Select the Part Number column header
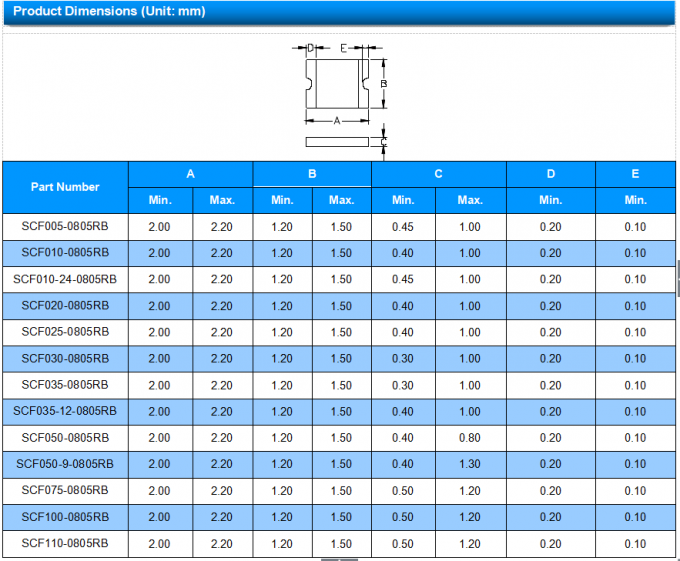Viewport: 680px width, 561px height. [x=65, y=187]
